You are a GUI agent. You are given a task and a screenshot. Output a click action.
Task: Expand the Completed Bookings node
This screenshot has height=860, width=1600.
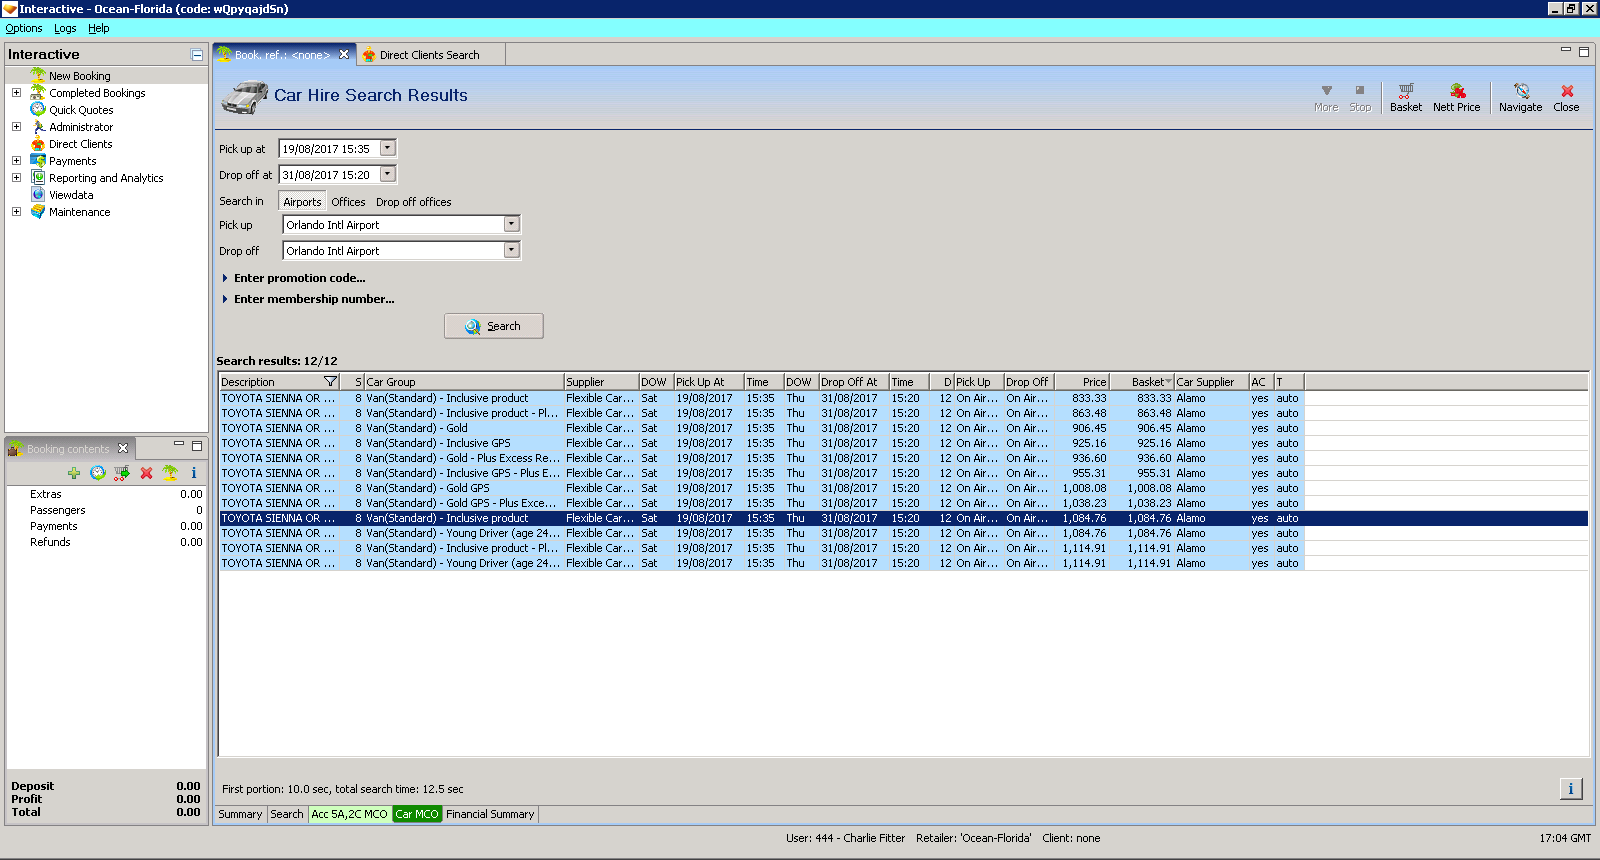(x=16, y=93)
